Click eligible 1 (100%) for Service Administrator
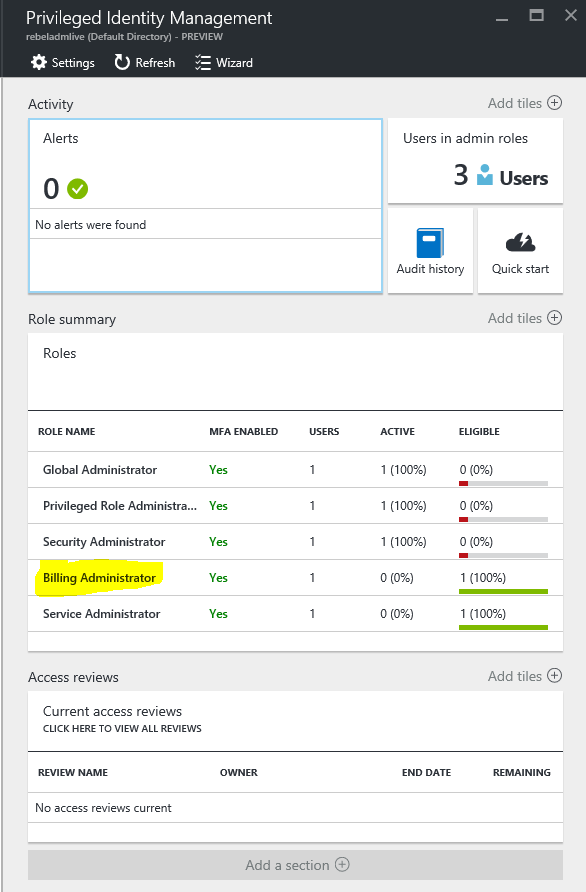The width and height of the screenshot is (586, 892). [483, 613]
